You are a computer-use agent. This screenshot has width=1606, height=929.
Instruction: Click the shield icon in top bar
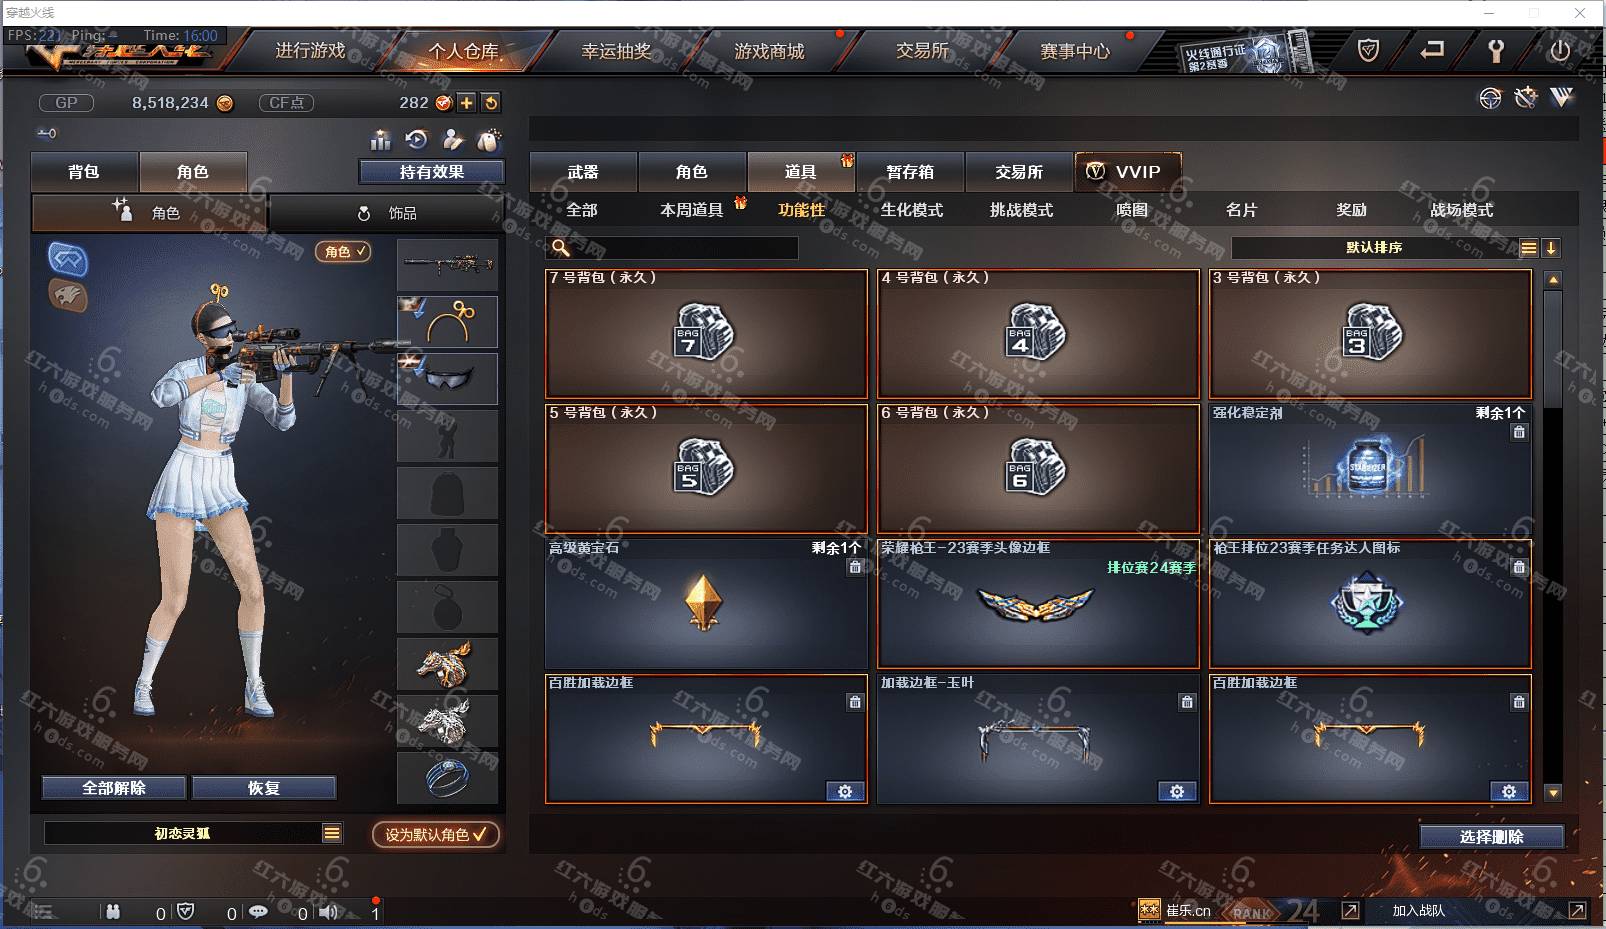click(1368, 50)
